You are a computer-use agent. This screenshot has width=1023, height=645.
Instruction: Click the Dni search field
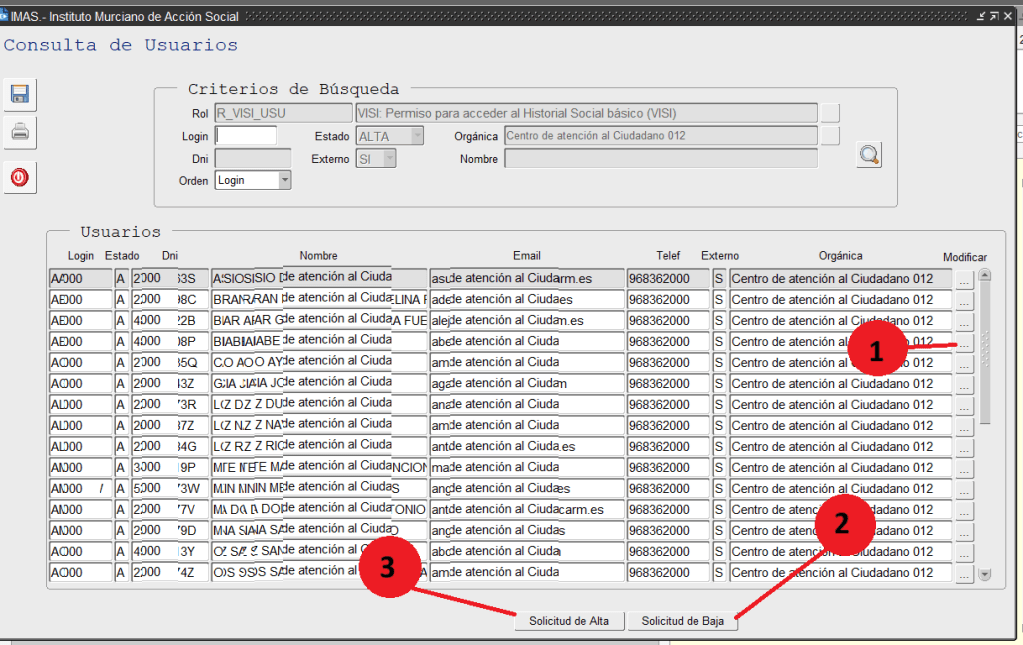coord(252,158)
